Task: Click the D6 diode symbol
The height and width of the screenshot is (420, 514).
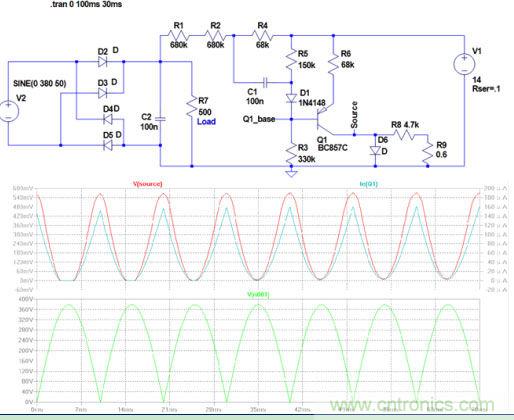Action: tap(375, 151)
